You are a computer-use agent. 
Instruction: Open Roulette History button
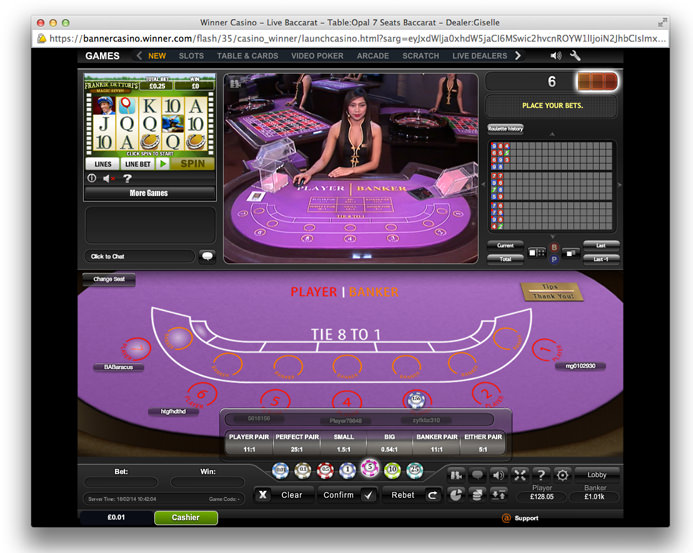[505, 128]
